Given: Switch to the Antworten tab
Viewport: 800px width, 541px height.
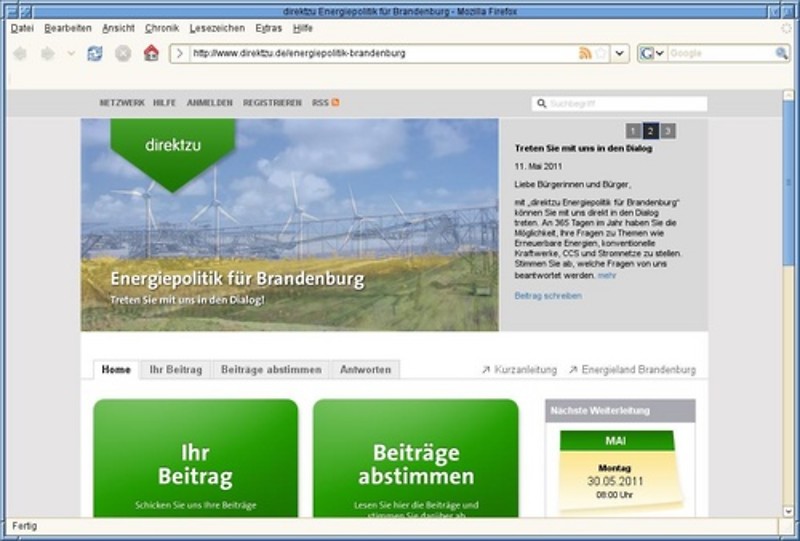Looking at the screenshot, I should click(x=365, y=370).
